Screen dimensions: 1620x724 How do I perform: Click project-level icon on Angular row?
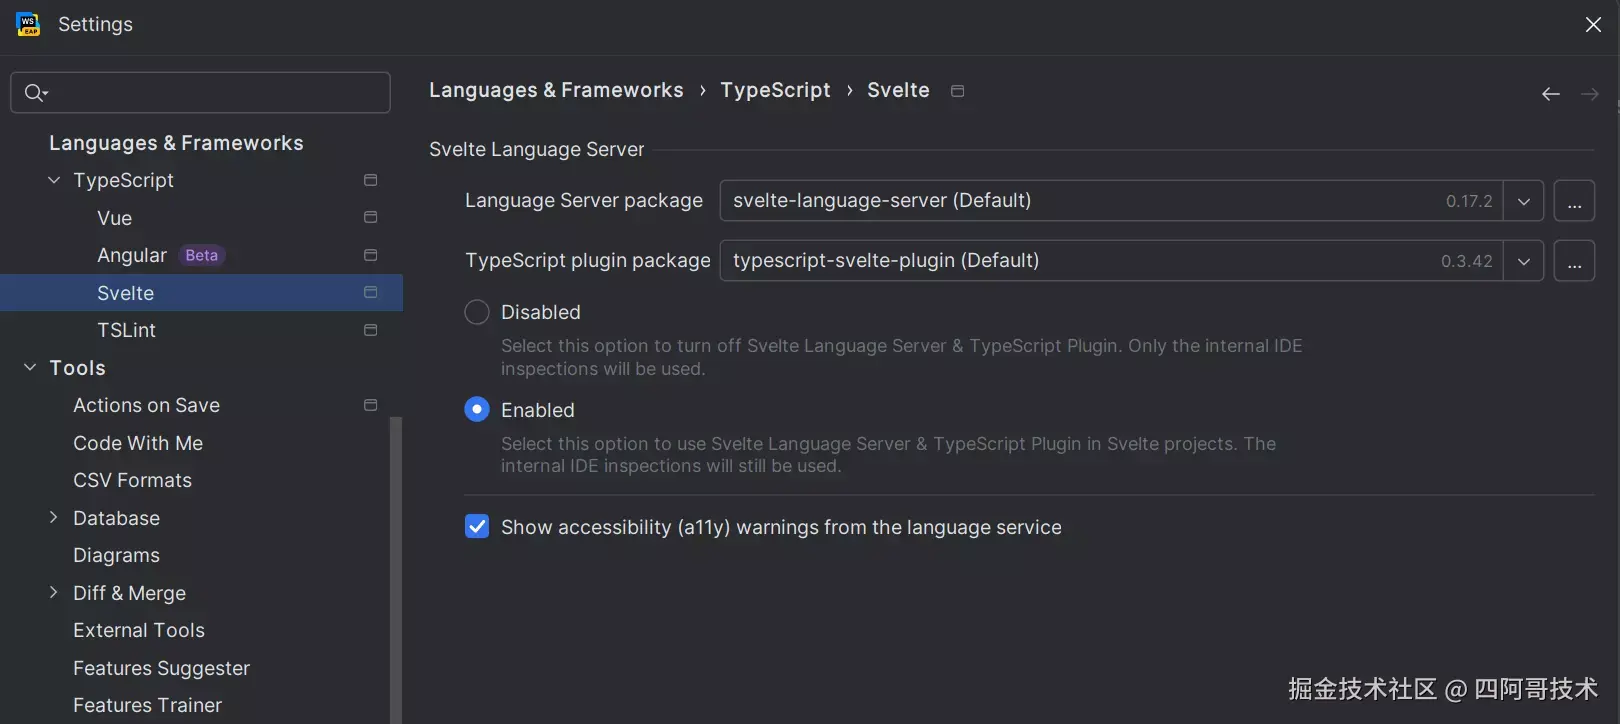click(370, 255)
